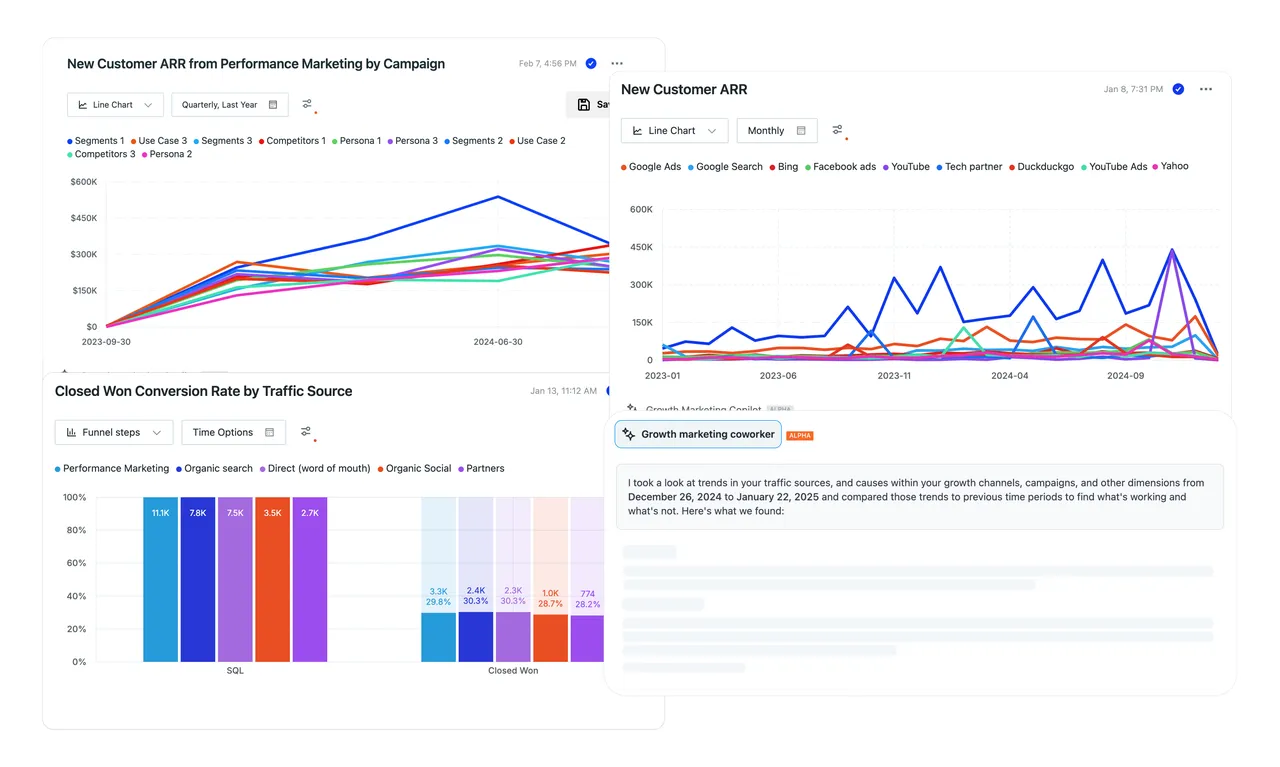Open more options menu on New Customer ARR card
This screenshot has width=1280, height=767.
(x=1206, y=89)
